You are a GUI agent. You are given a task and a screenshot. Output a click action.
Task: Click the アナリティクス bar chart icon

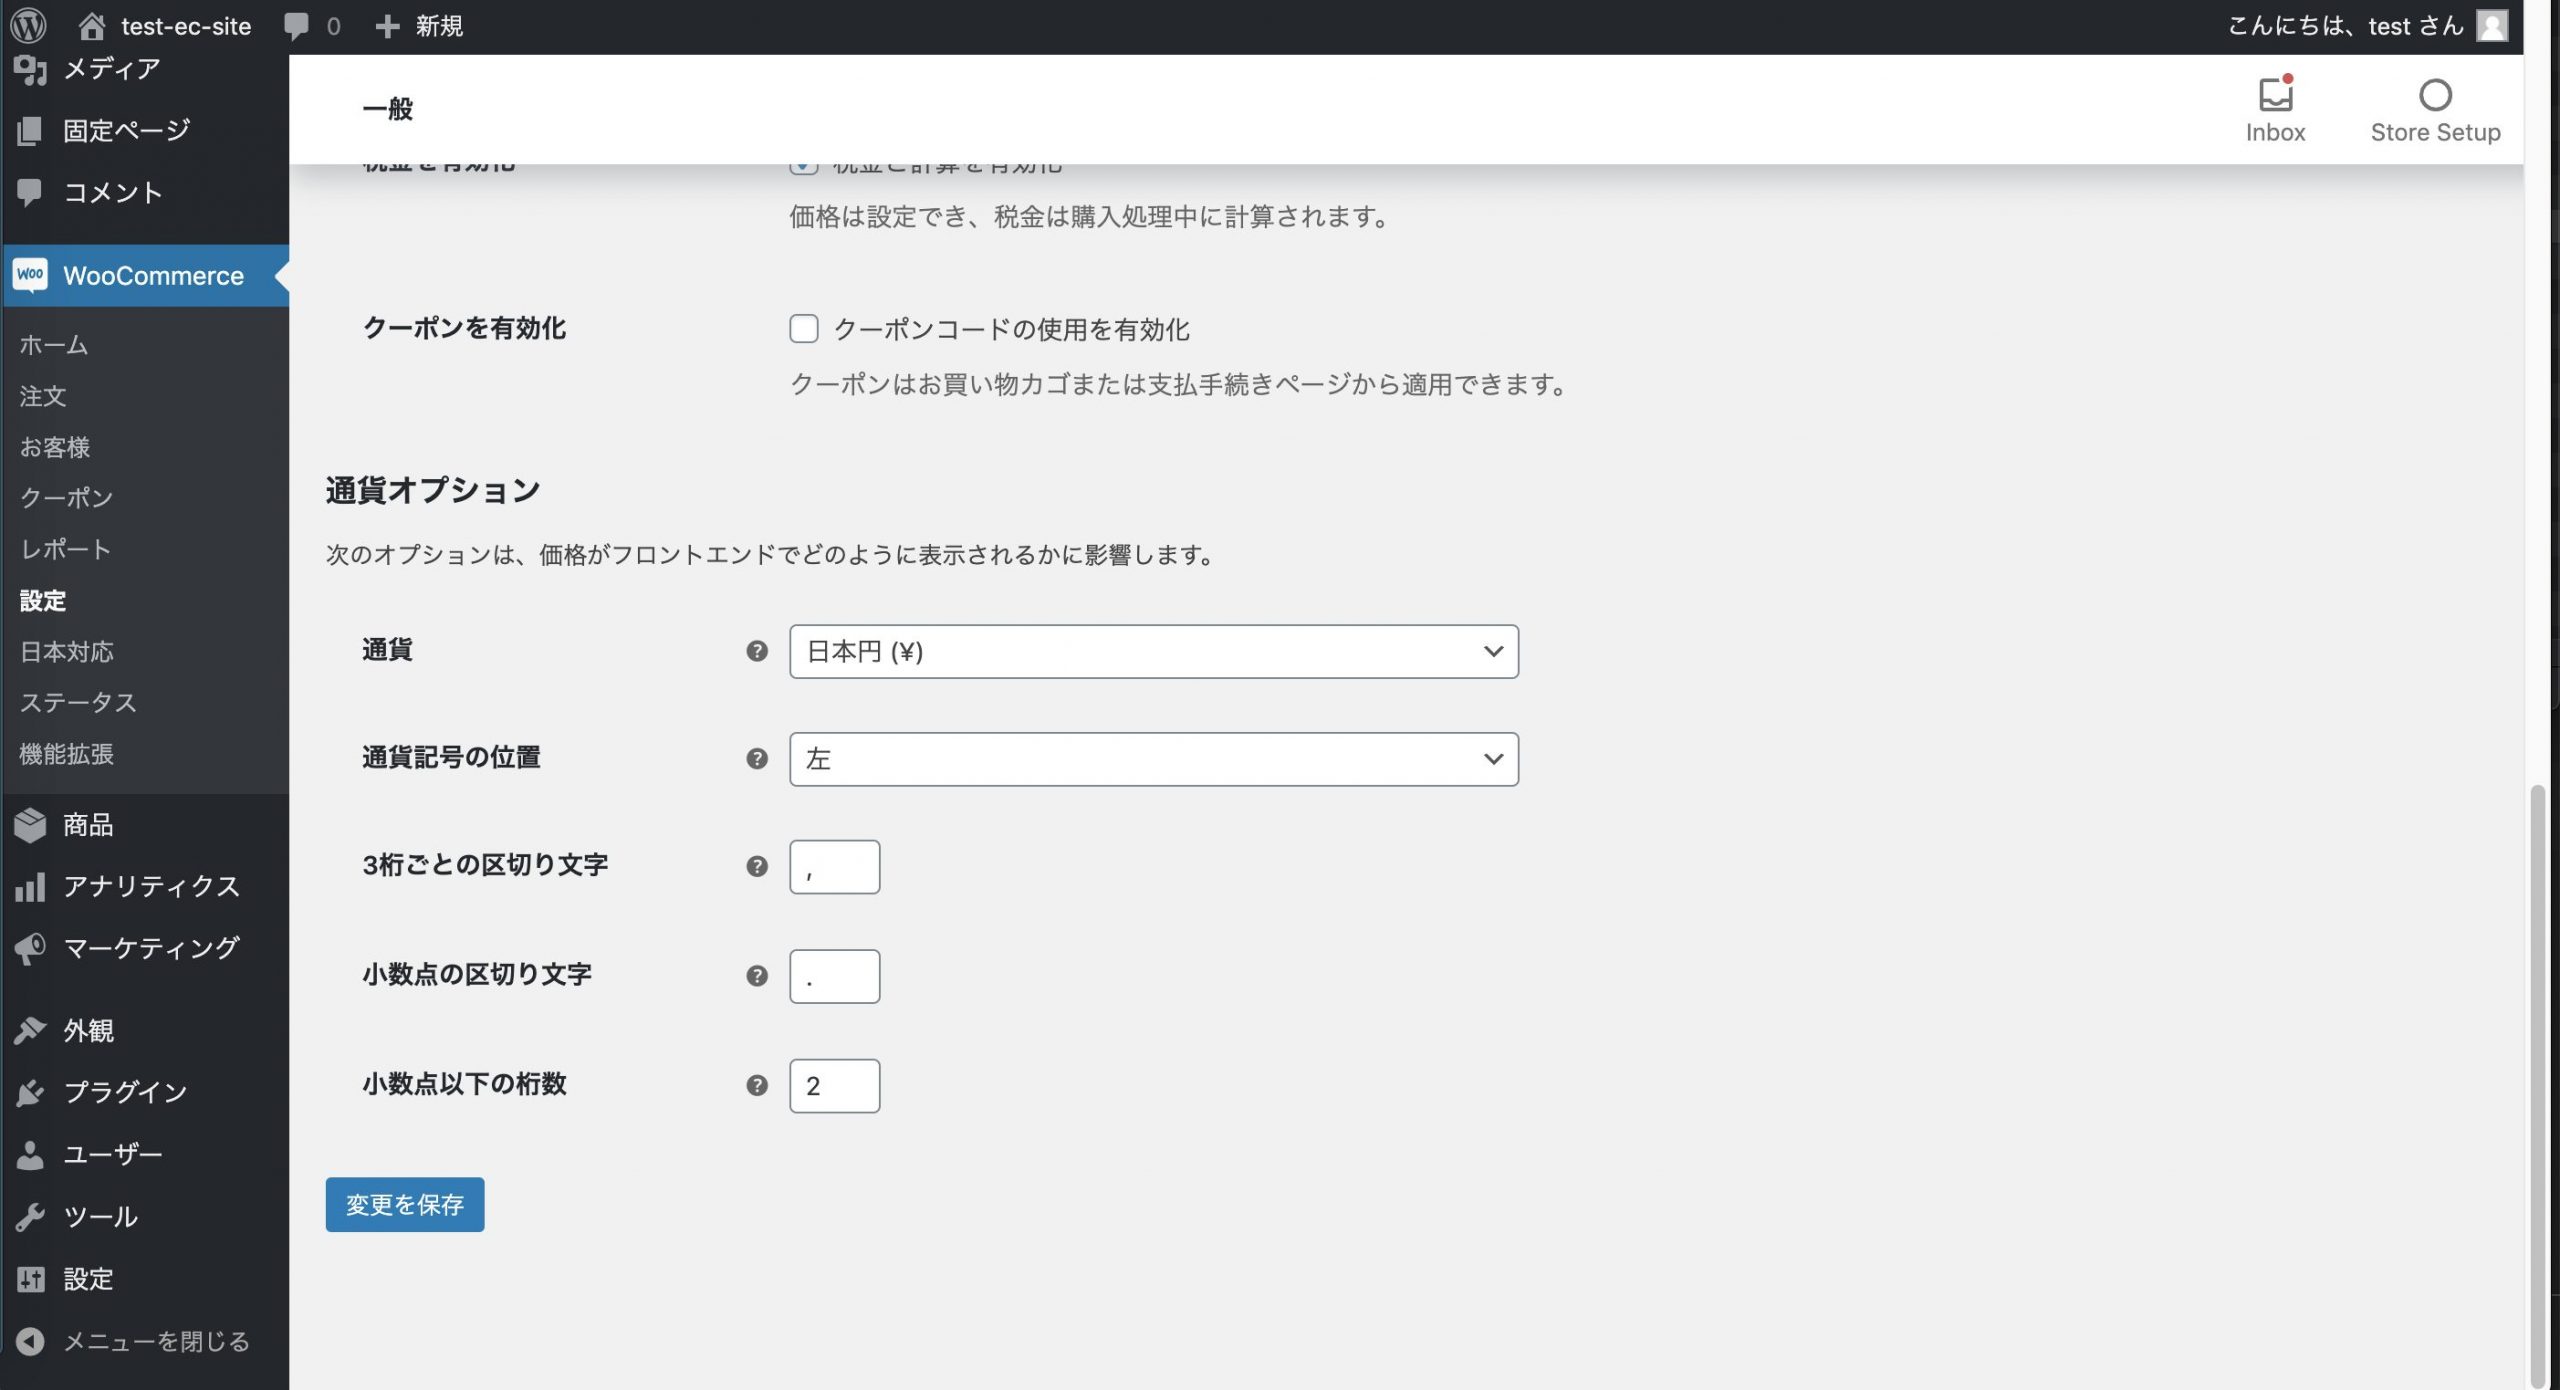[x=30, y=887]
